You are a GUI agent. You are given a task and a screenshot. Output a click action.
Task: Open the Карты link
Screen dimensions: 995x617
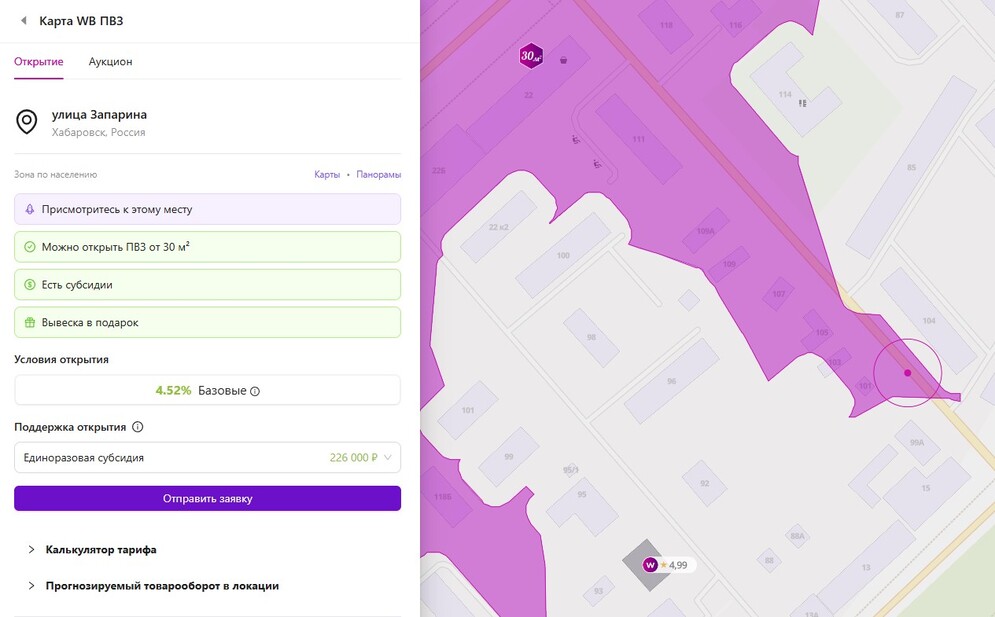click(327, 175)
